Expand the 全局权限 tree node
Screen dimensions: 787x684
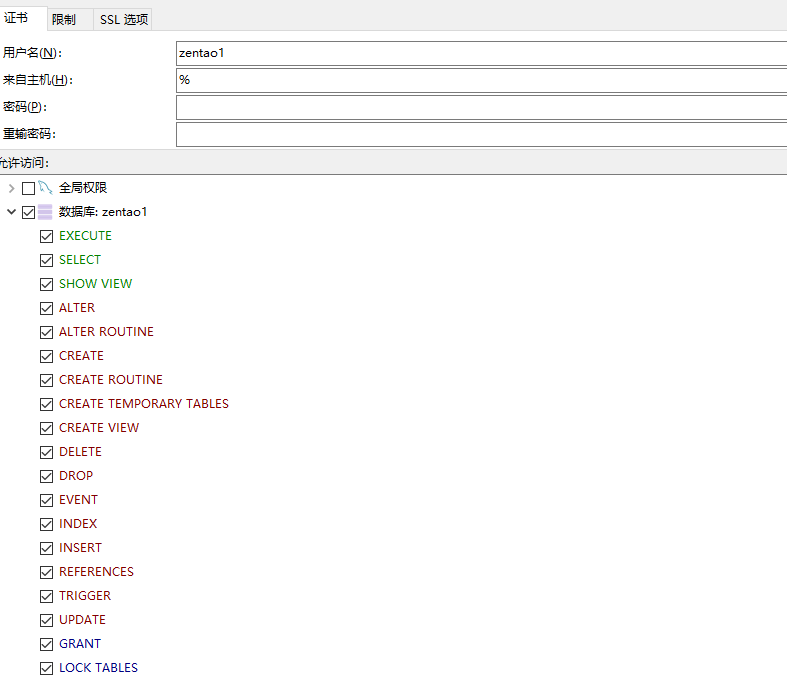click(x=11, y=188)
